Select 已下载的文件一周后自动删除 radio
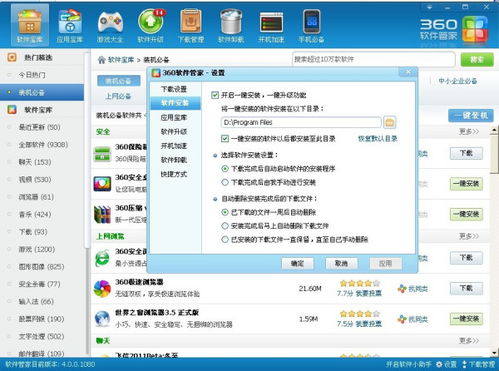 pyautogui.click(x=225, y=212)
